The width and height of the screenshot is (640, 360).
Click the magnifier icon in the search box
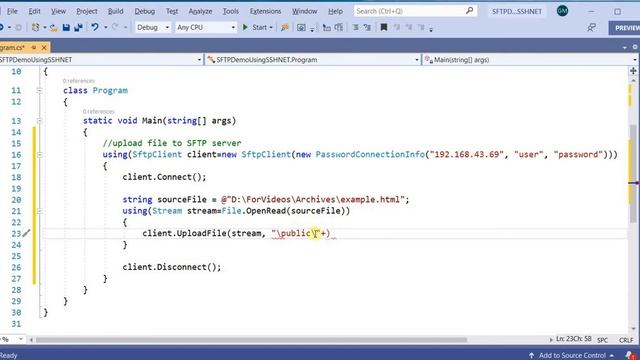click(x=469, y=11)
